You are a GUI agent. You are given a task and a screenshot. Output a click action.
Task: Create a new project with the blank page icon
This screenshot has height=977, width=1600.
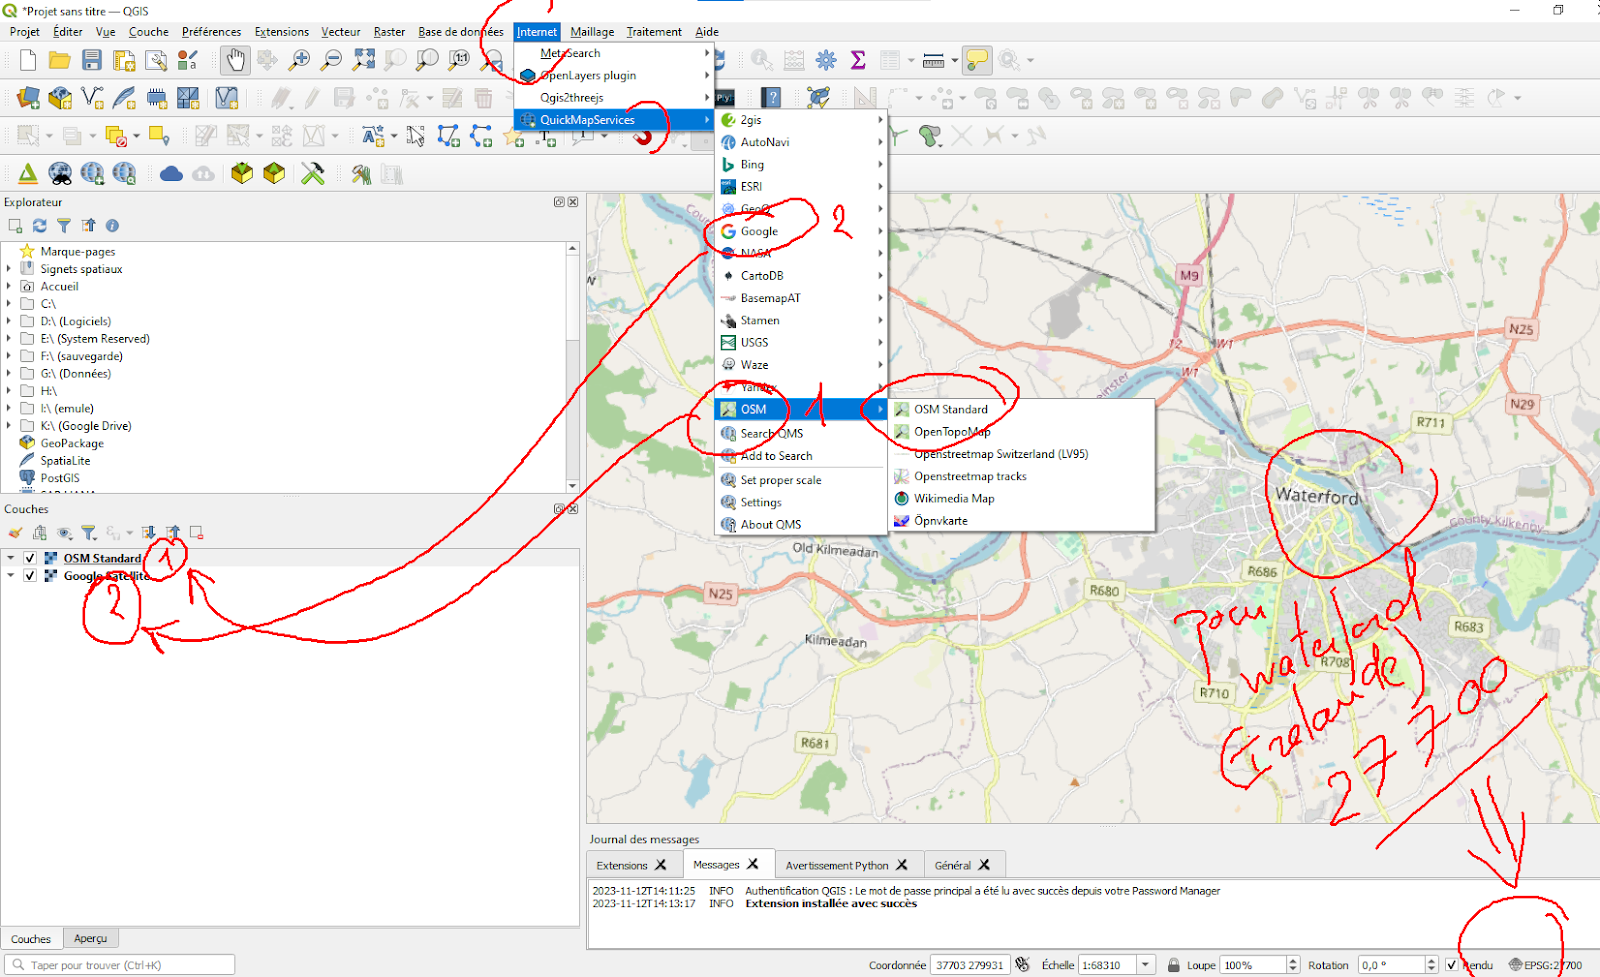tap(28, 61)
